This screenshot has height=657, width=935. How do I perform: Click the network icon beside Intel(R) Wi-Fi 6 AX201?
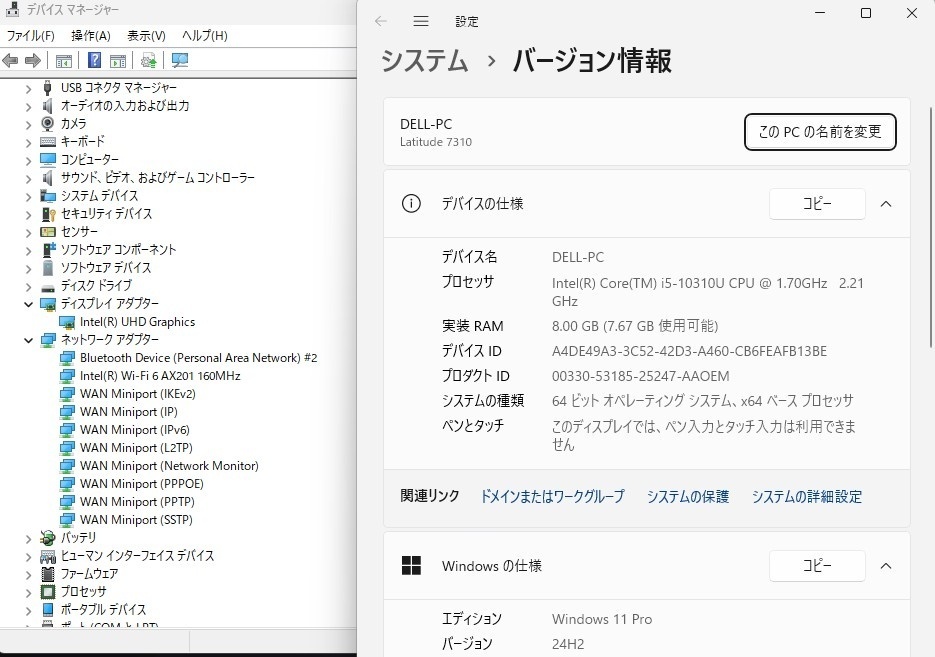(x=67, y=376)
